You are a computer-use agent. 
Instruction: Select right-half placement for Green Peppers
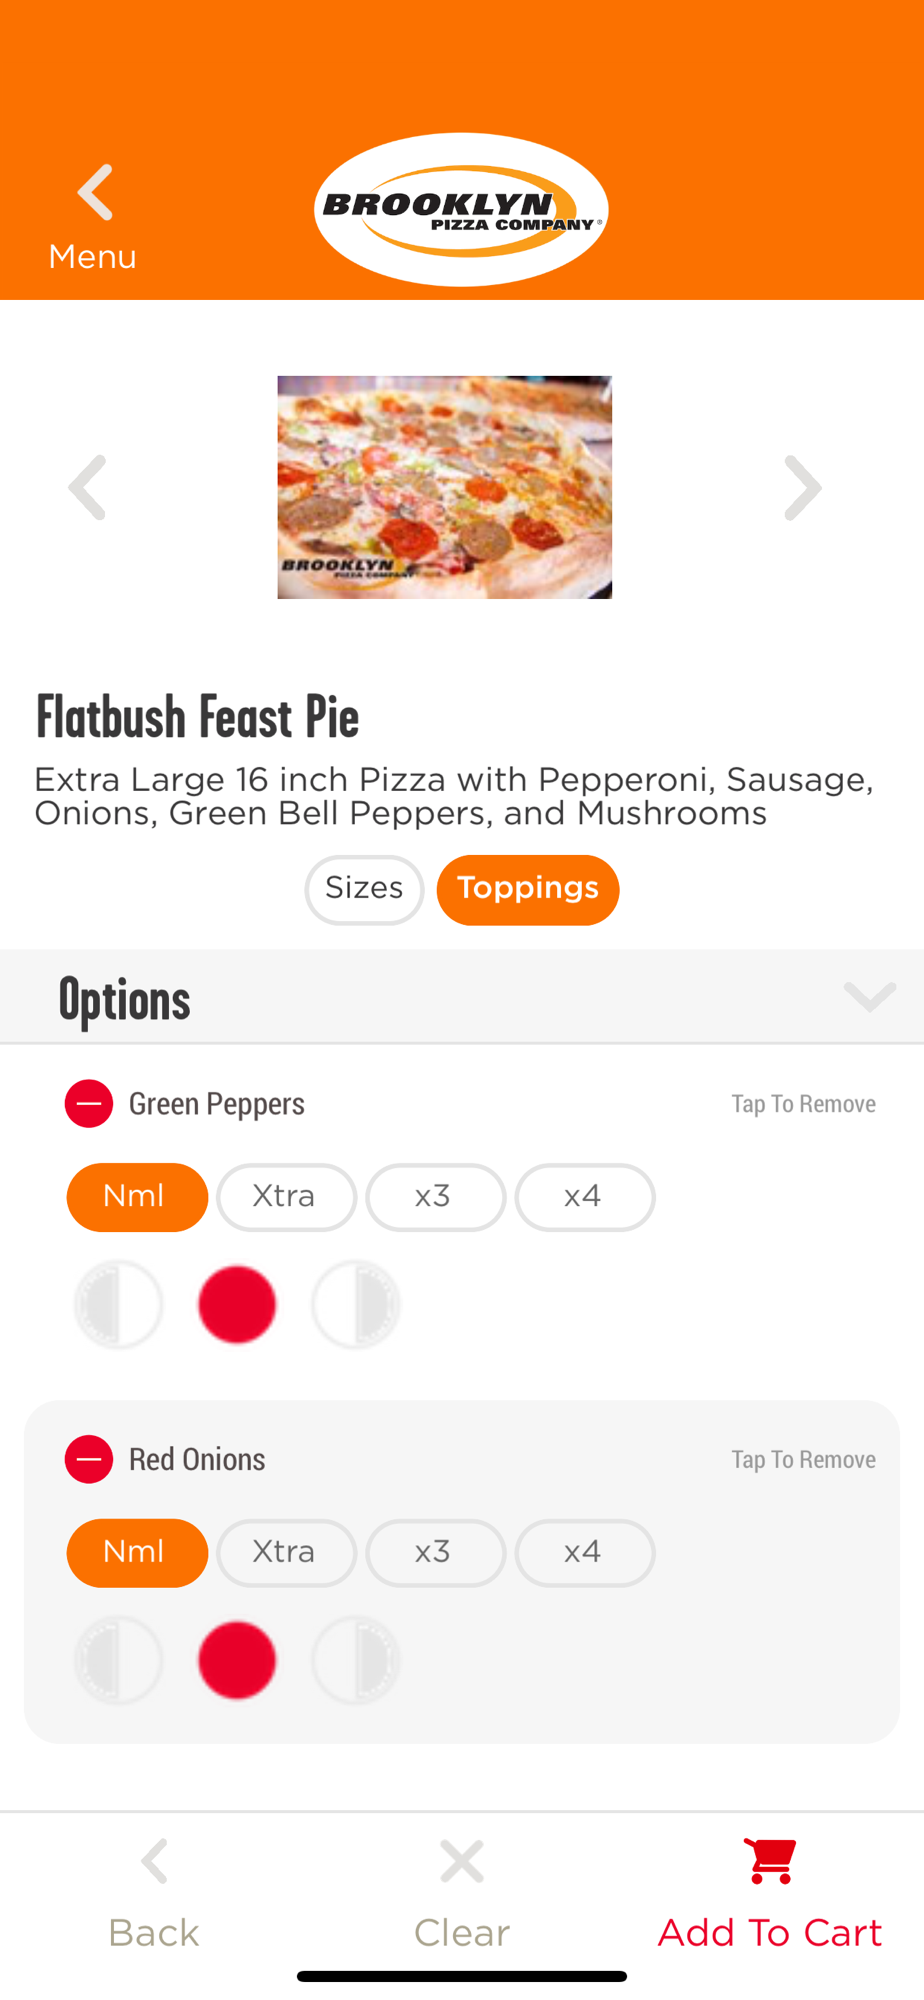coord(356,1305)
